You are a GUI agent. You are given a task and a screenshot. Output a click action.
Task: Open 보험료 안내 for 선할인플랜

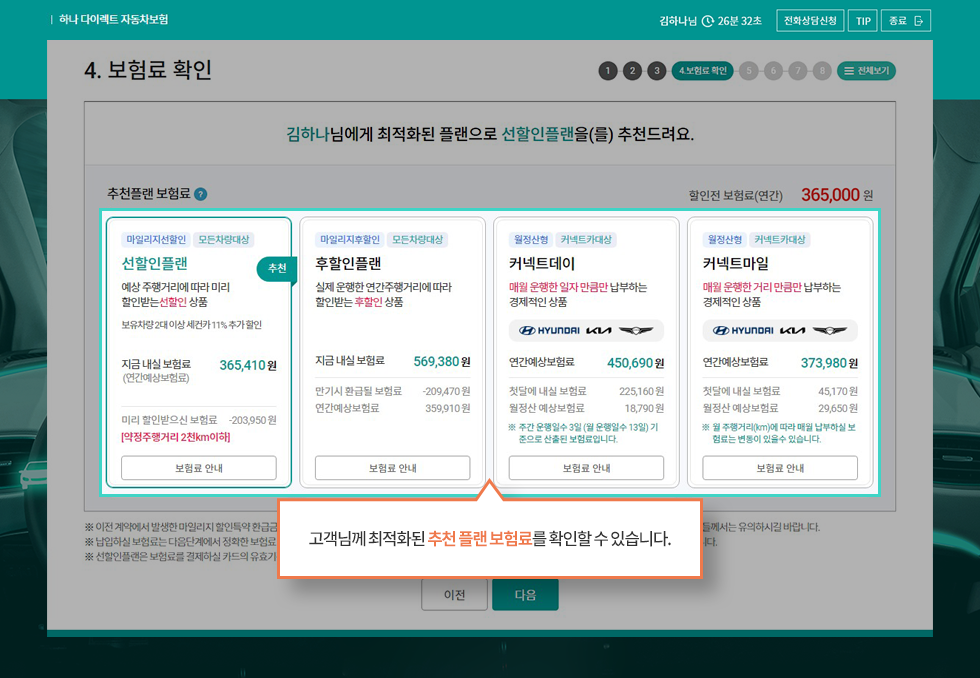tap(198, 467)
